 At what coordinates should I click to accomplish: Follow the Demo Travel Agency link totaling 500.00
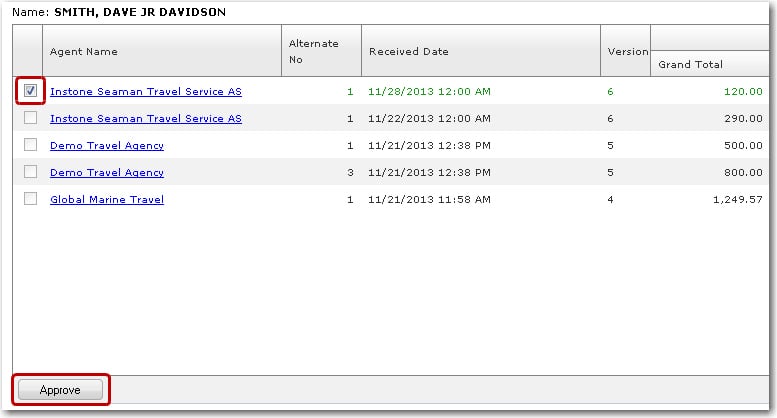(x=107, y=146)
